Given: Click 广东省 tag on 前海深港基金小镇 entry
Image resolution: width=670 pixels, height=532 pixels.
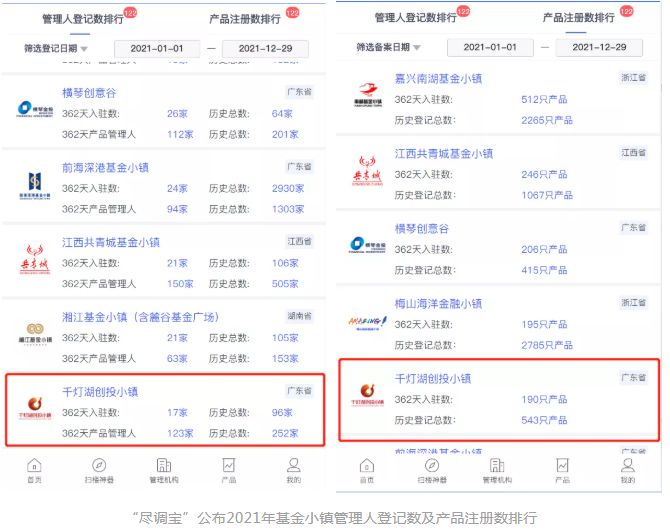Looking at the screenshot, I should (300, 167).
